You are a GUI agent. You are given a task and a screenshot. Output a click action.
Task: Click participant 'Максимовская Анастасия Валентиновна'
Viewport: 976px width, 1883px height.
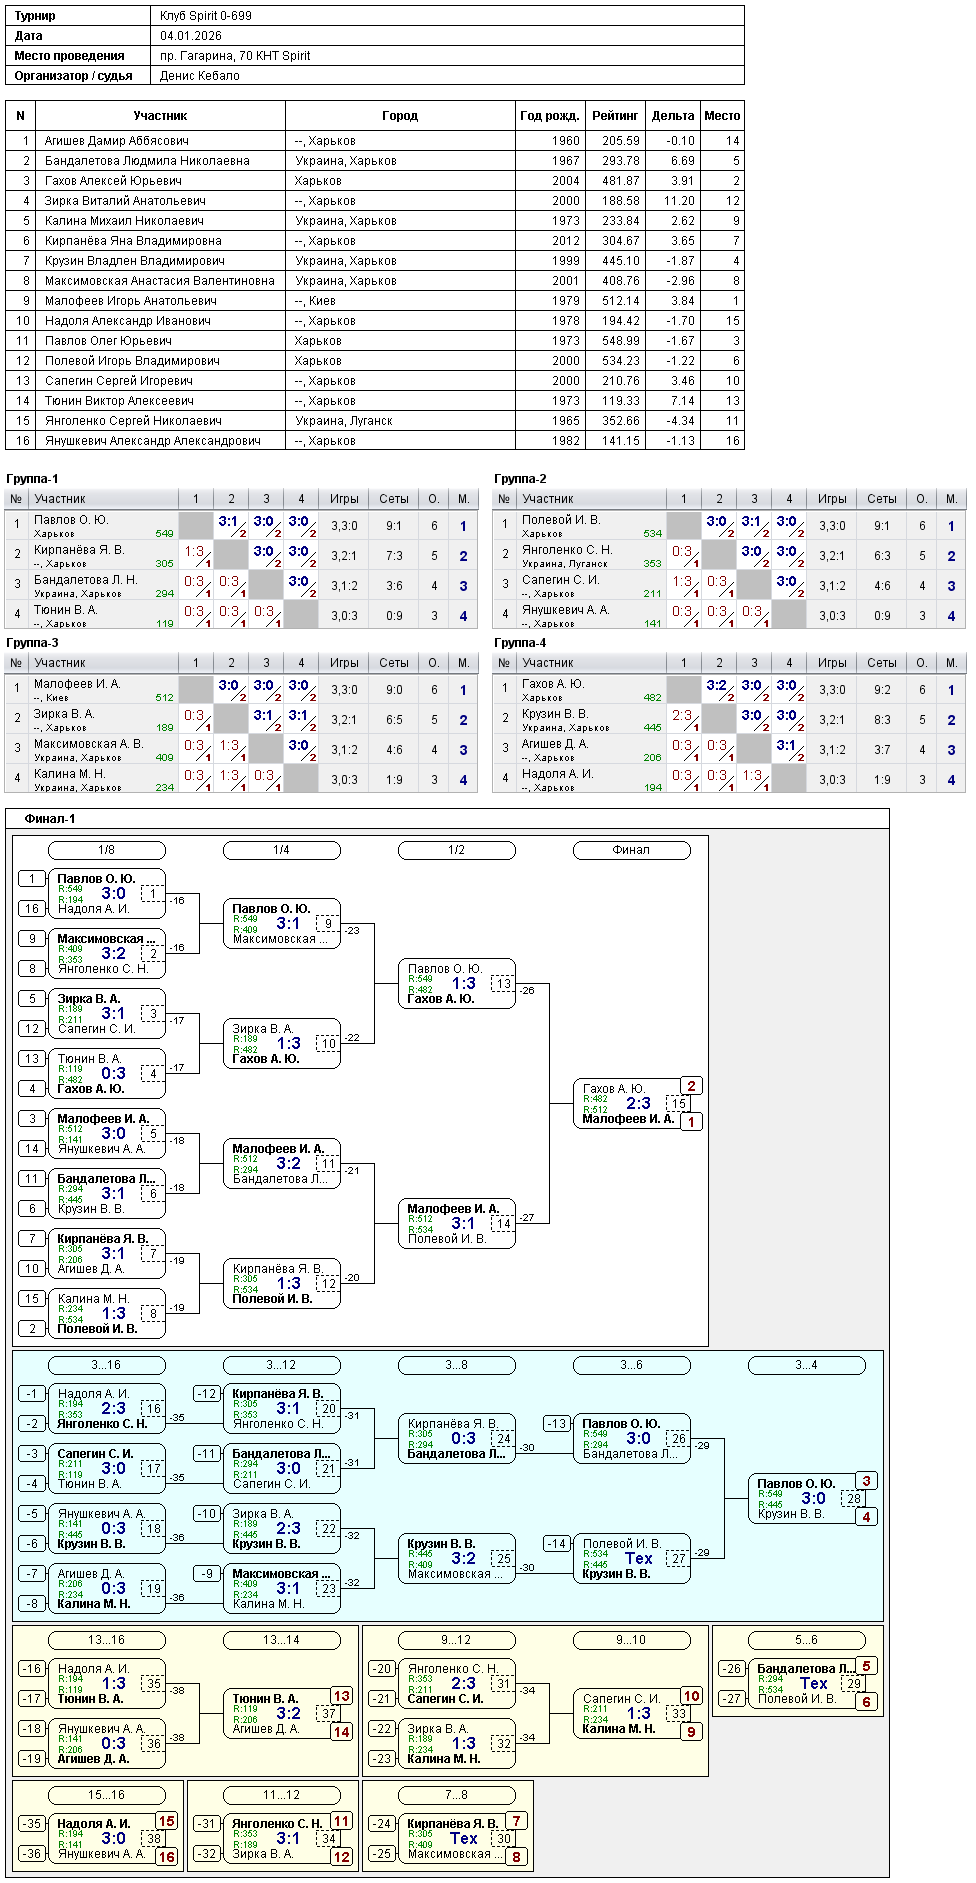pyautogui.click(x=160, y=281)
